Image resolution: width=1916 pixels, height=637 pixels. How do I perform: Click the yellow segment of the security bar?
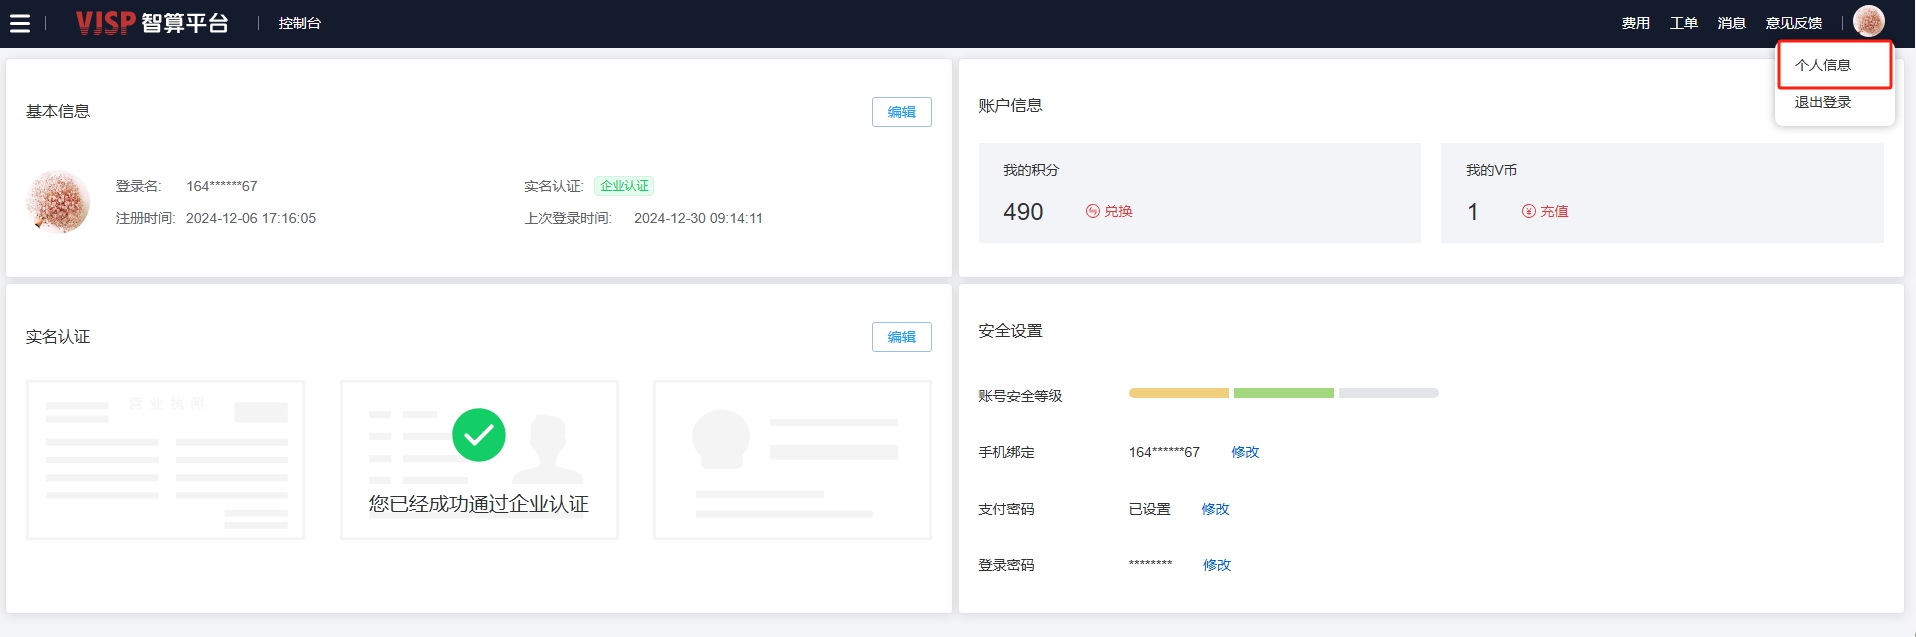point(1179,393)
